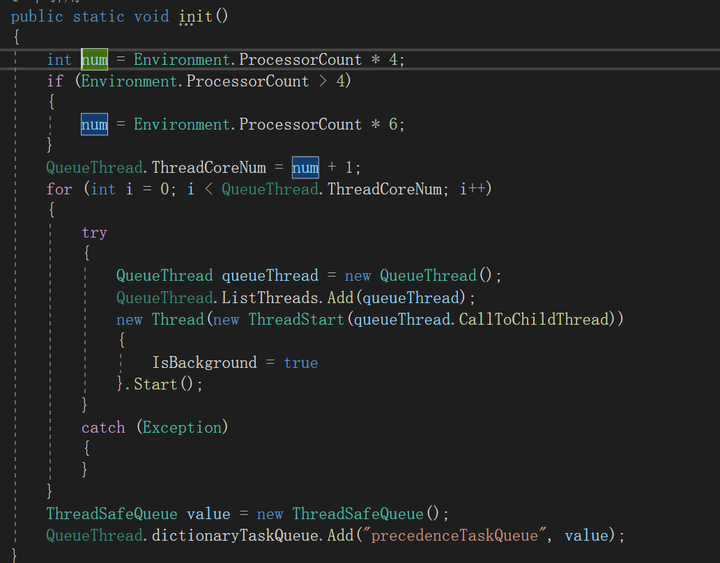The height and width of the screenshot is (563, 720).
Task: Click num in the ProcessorCount * 6 line
Action: 94,124
